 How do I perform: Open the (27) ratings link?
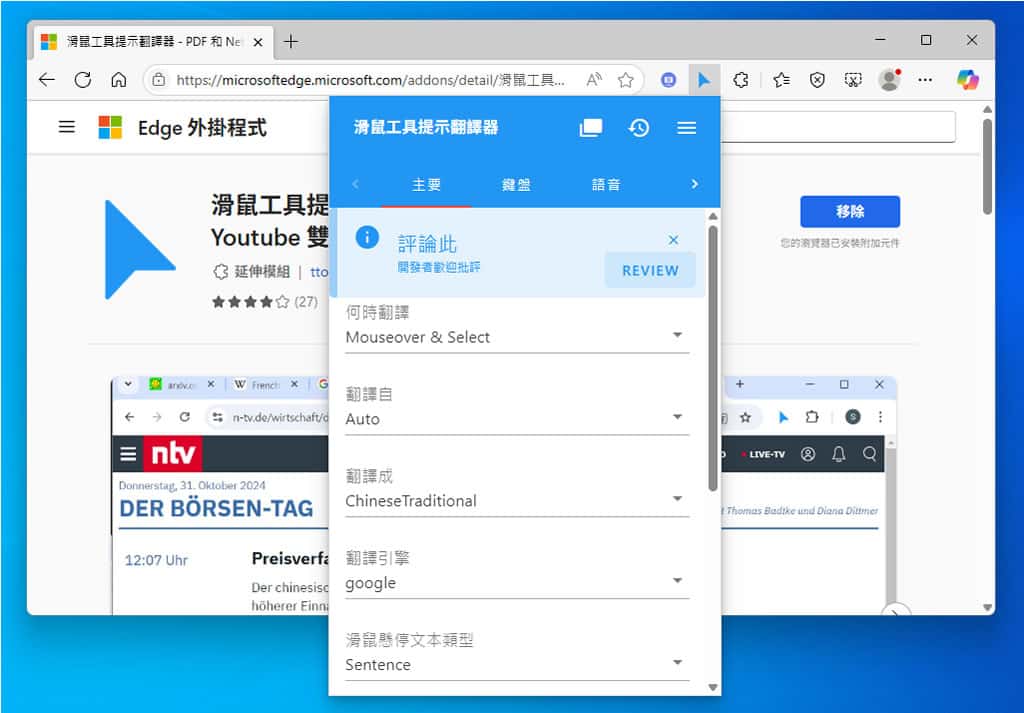pyautogui.click(x=306, y=302)
